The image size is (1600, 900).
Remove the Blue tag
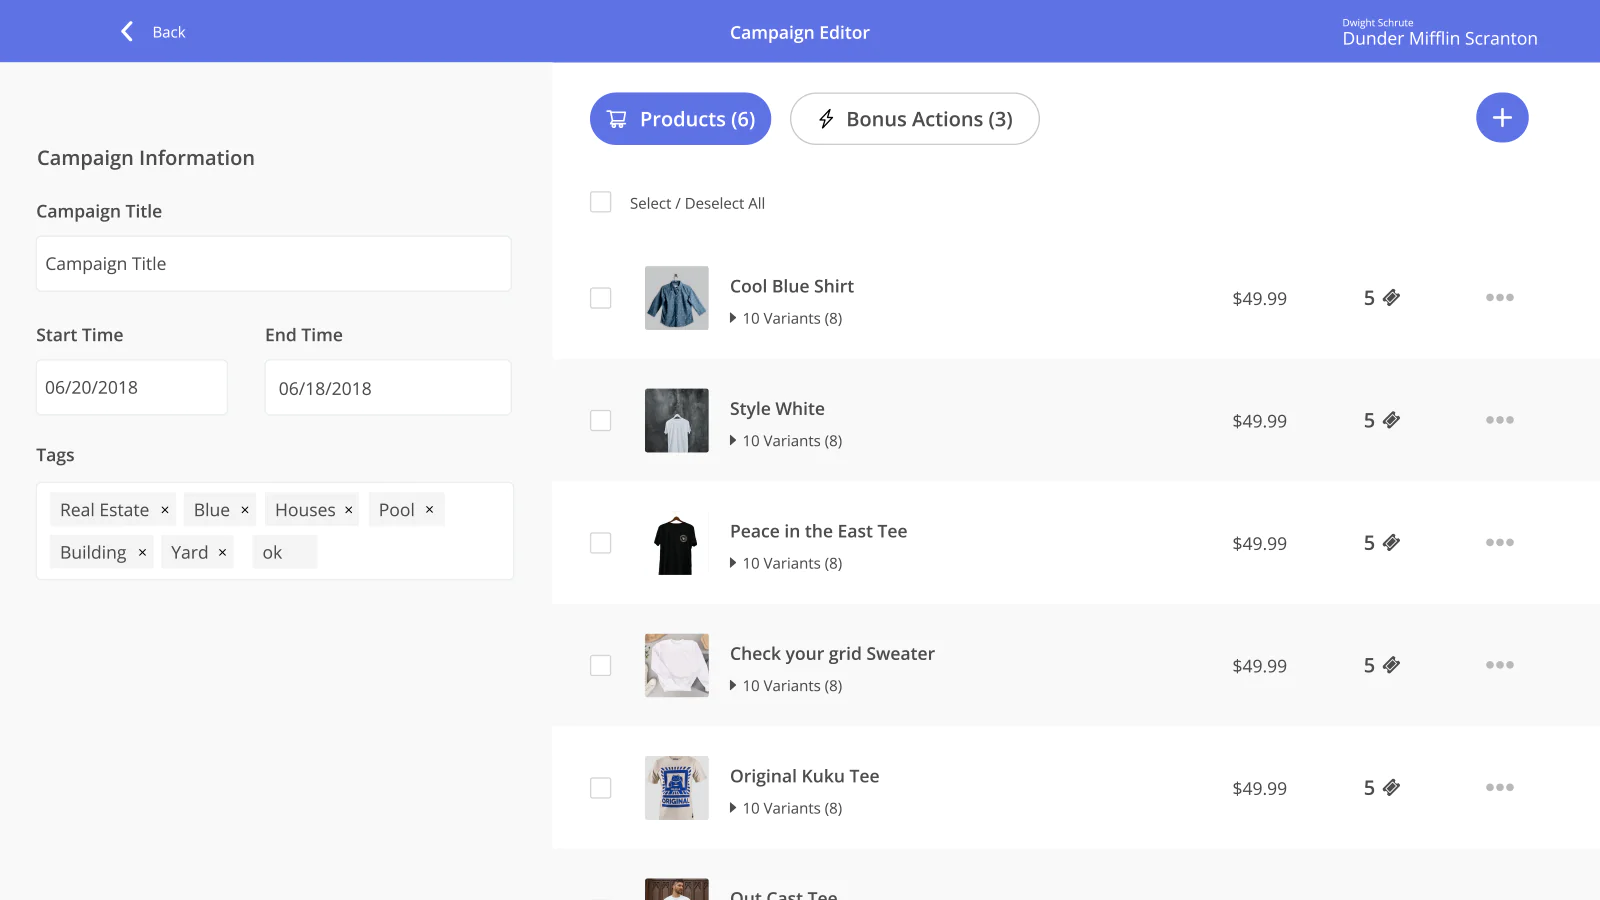pos(245,510)
